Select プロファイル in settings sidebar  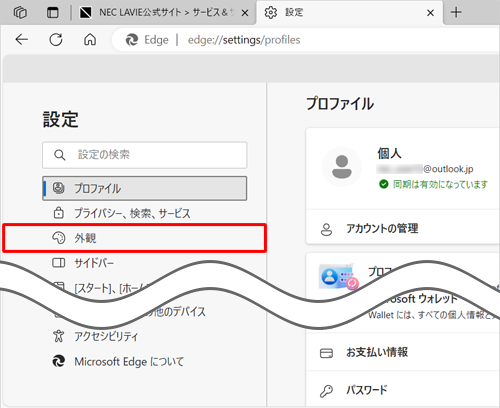[x=145, y=188]
